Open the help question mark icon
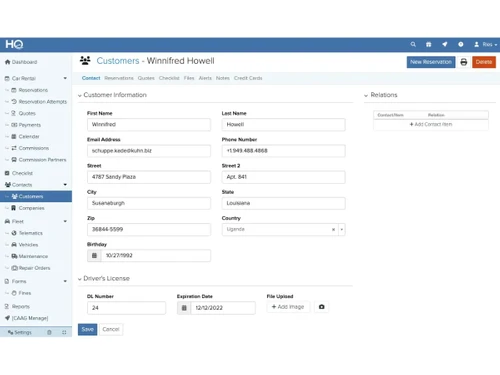The height and width of the screenshot is (375, 500). pos(461,44)
